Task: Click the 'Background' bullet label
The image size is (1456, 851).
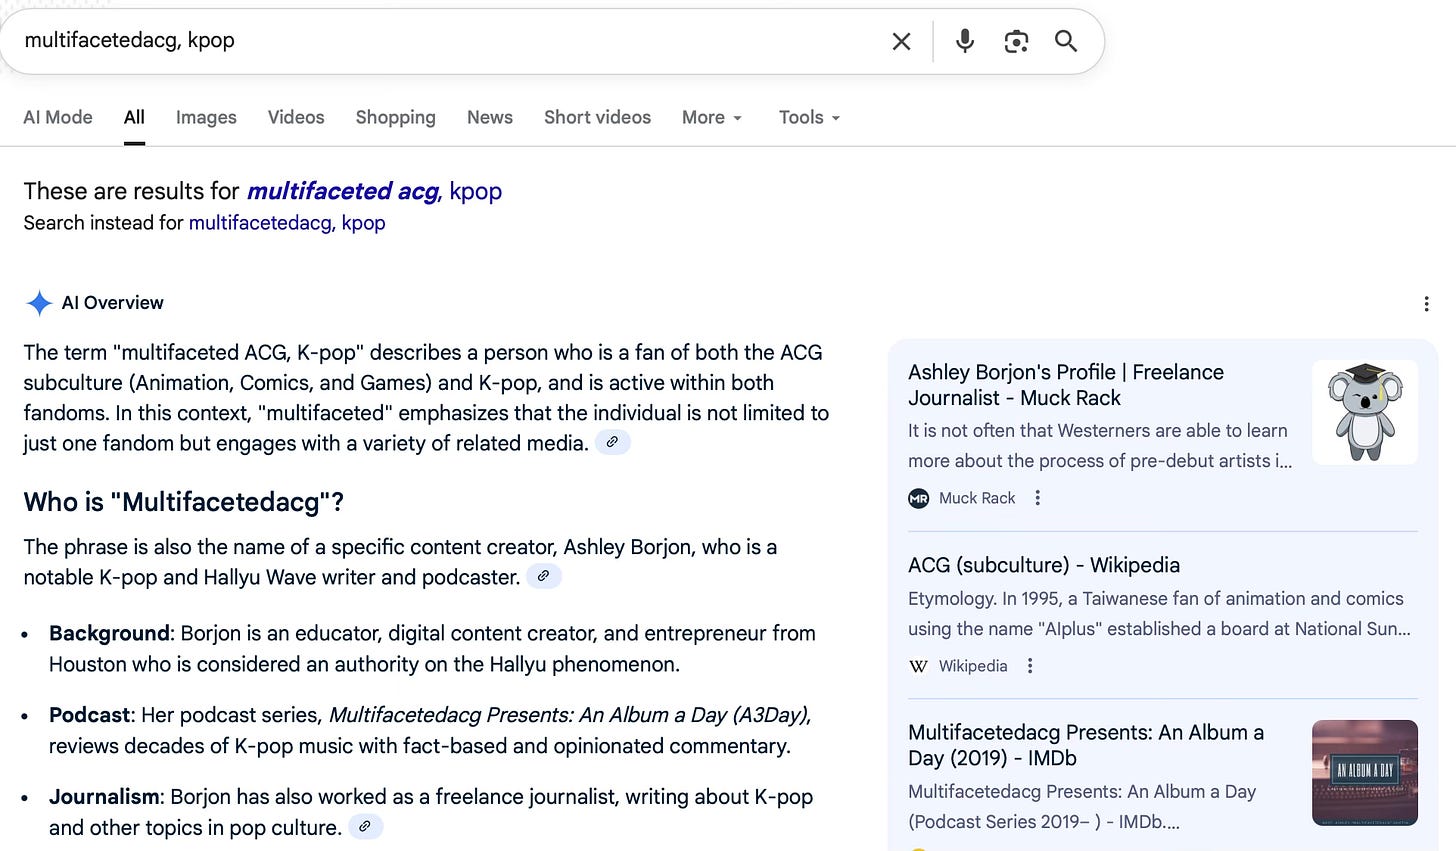Action: [x=109, y=633]
